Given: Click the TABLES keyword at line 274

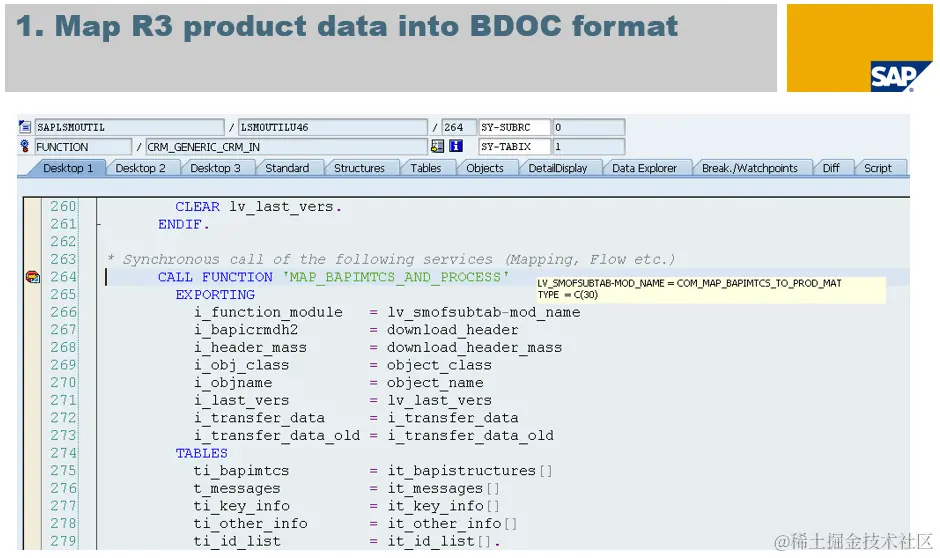Looking at the screenshot, I should [x=201, y=453].
